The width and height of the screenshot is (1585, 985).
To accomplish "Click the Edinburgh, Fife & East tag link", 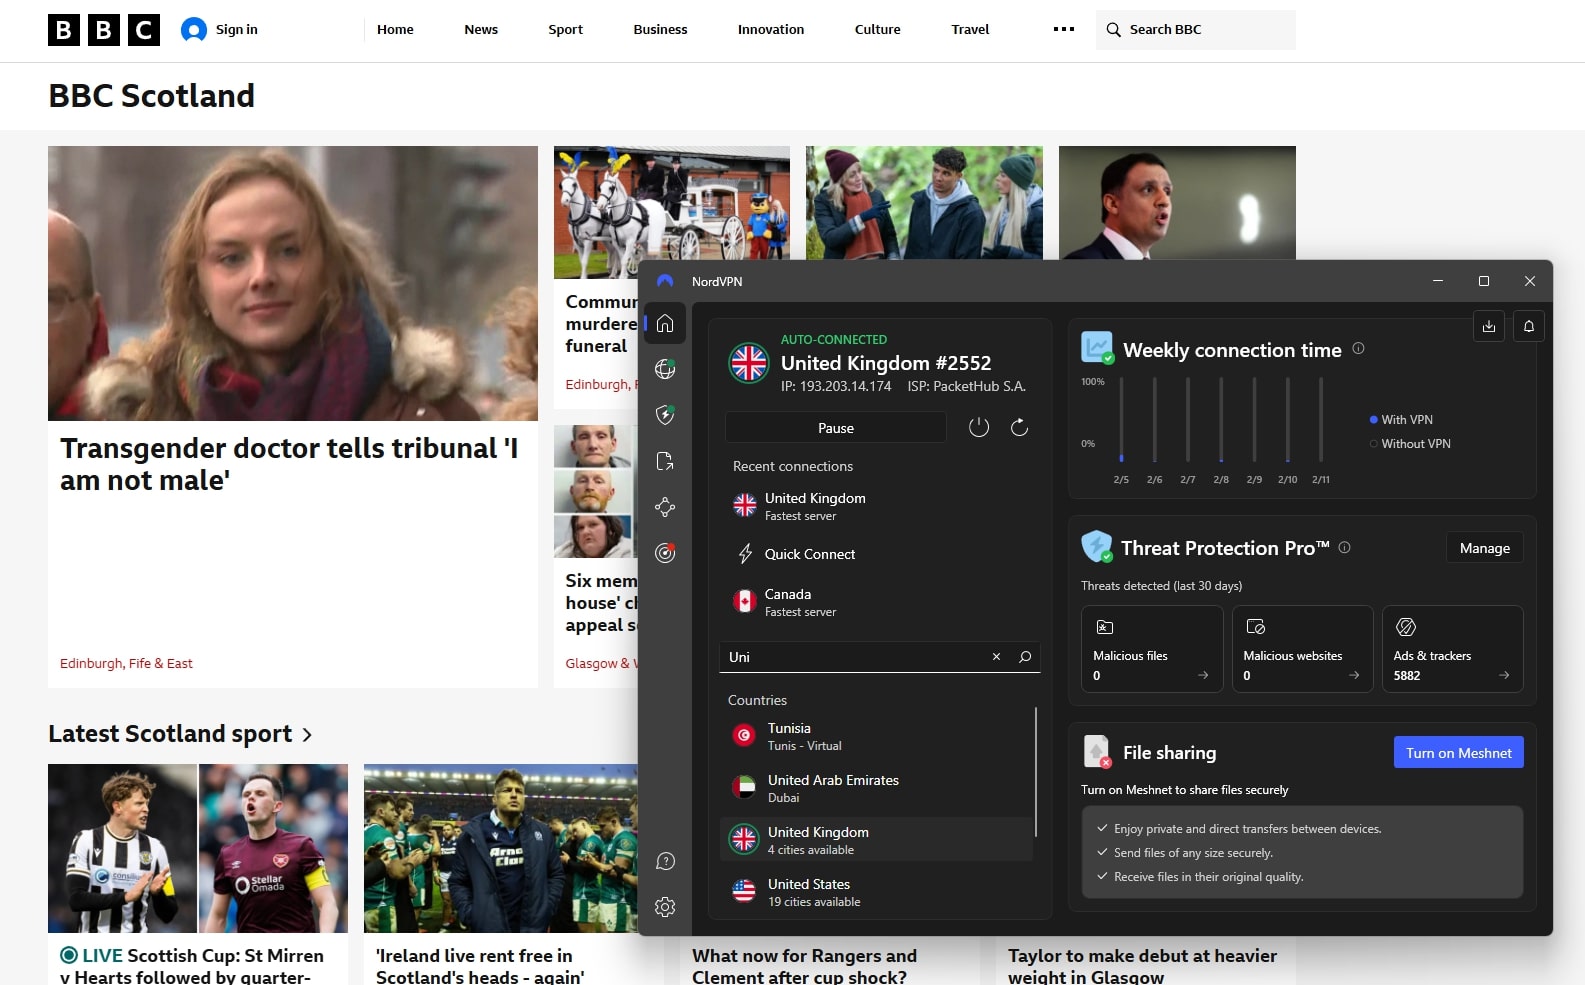I will point(126,663).
